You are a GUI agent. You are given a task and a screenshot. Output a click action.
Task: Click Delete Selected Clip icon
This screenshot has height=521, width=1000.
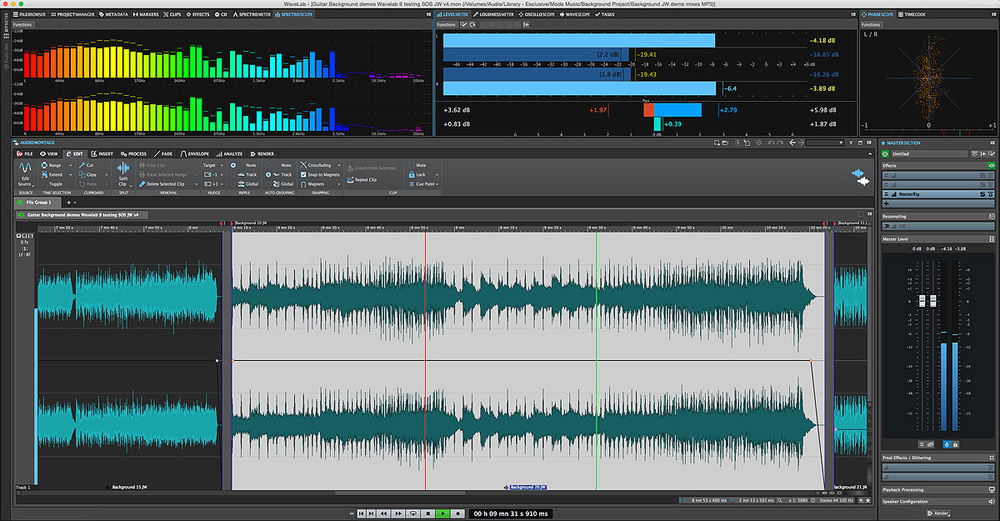(x=141, y=184)
